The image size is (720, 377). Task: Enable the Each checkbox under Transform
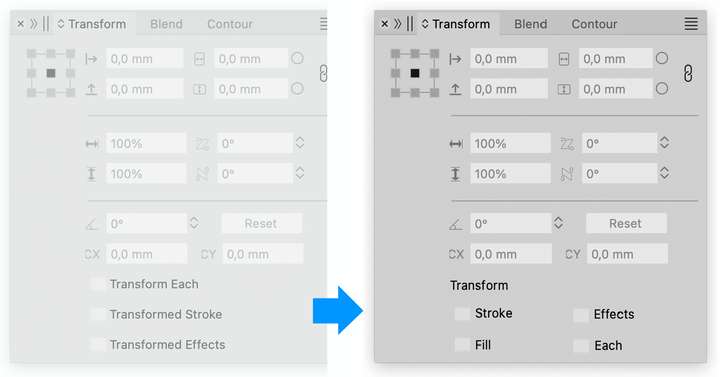tap(581, 345)
